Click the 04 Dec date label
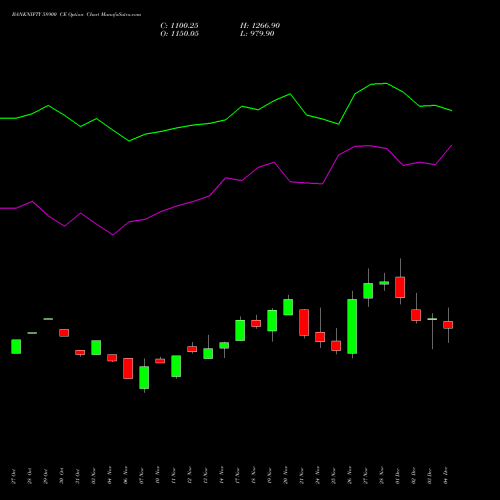This screenshot has width=500, height=500. tap(446, 476)
